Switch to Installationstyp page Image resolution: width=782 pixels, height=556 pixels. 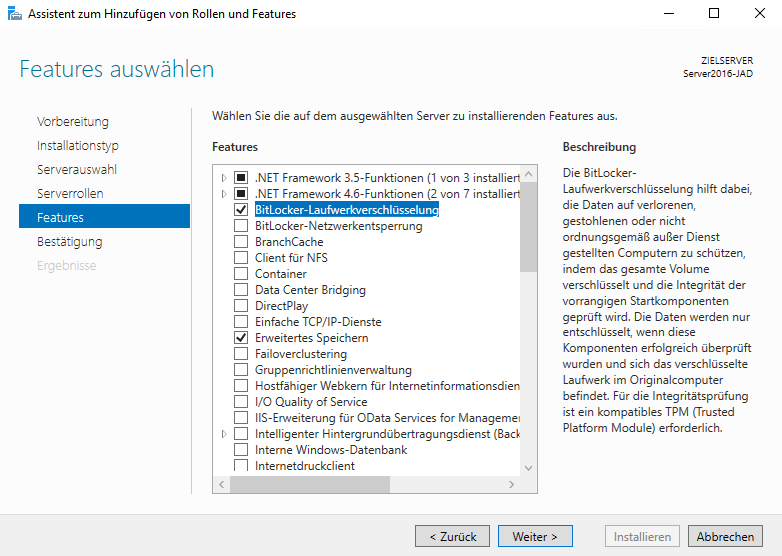click(78, 145)
